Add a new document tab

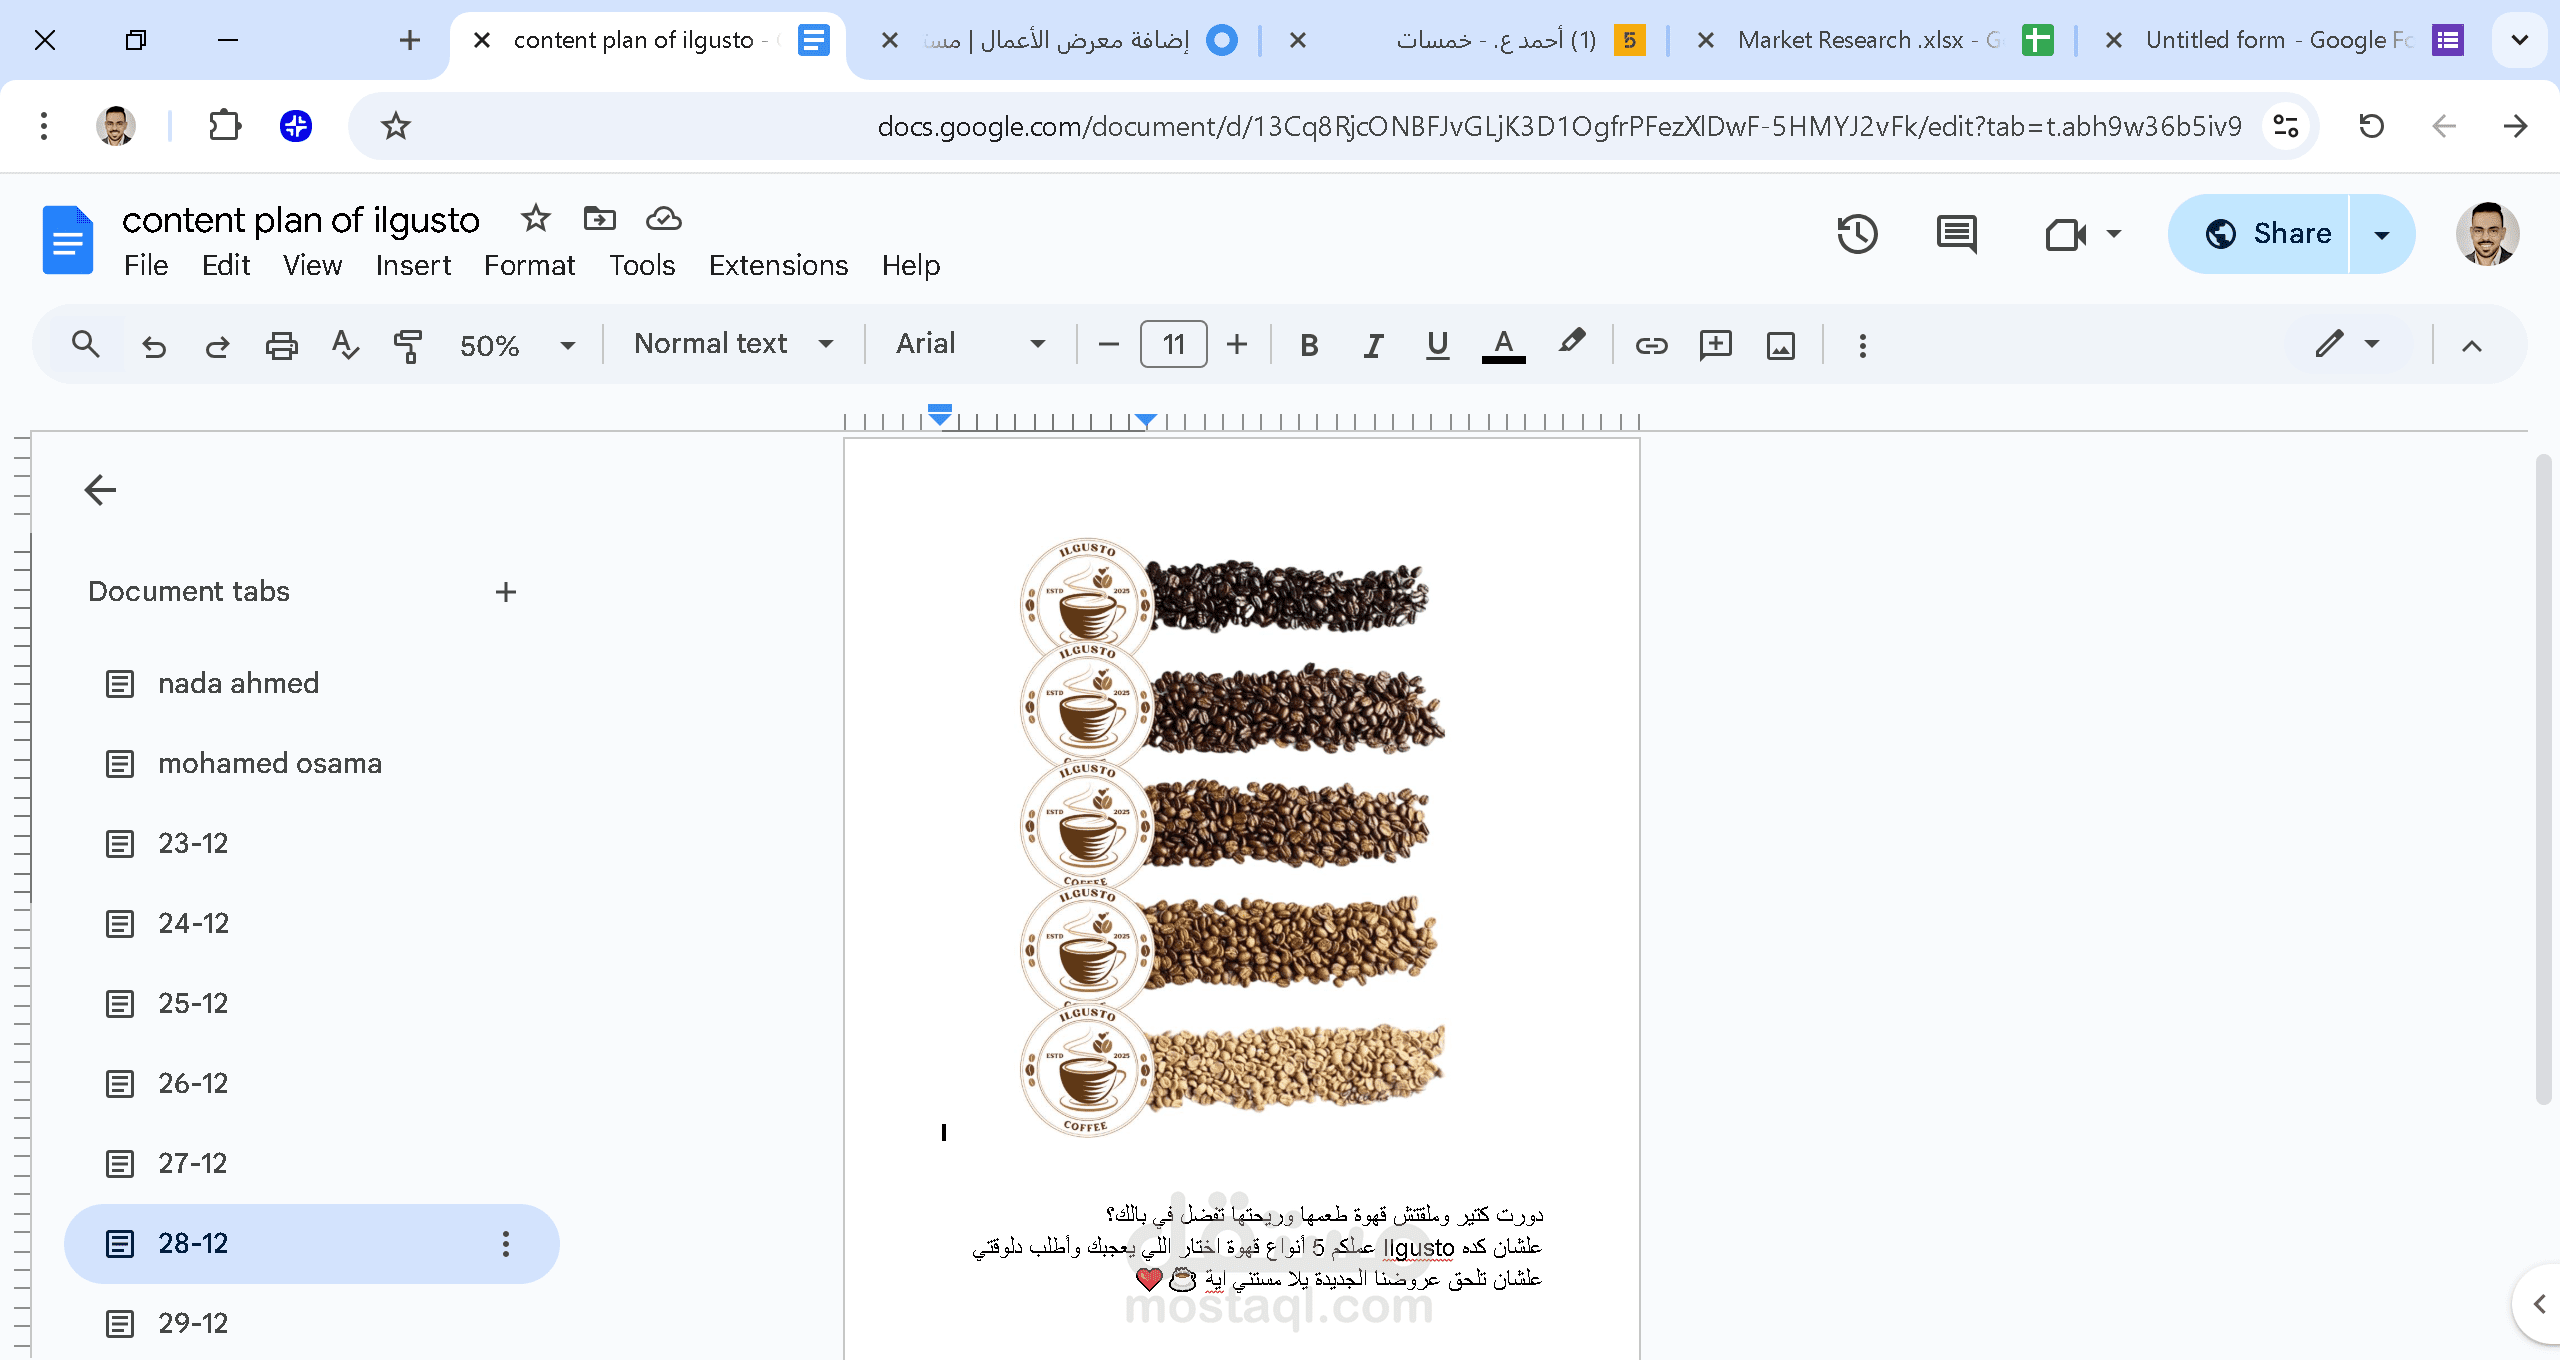point(506,592)
